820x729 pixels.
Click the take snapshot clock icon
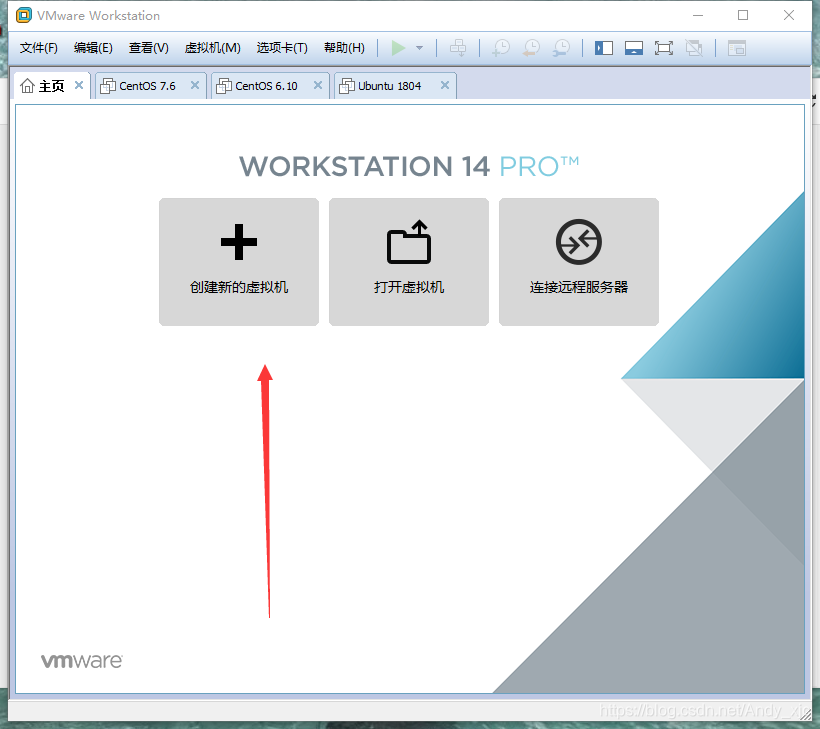click(x=501, y=48)
